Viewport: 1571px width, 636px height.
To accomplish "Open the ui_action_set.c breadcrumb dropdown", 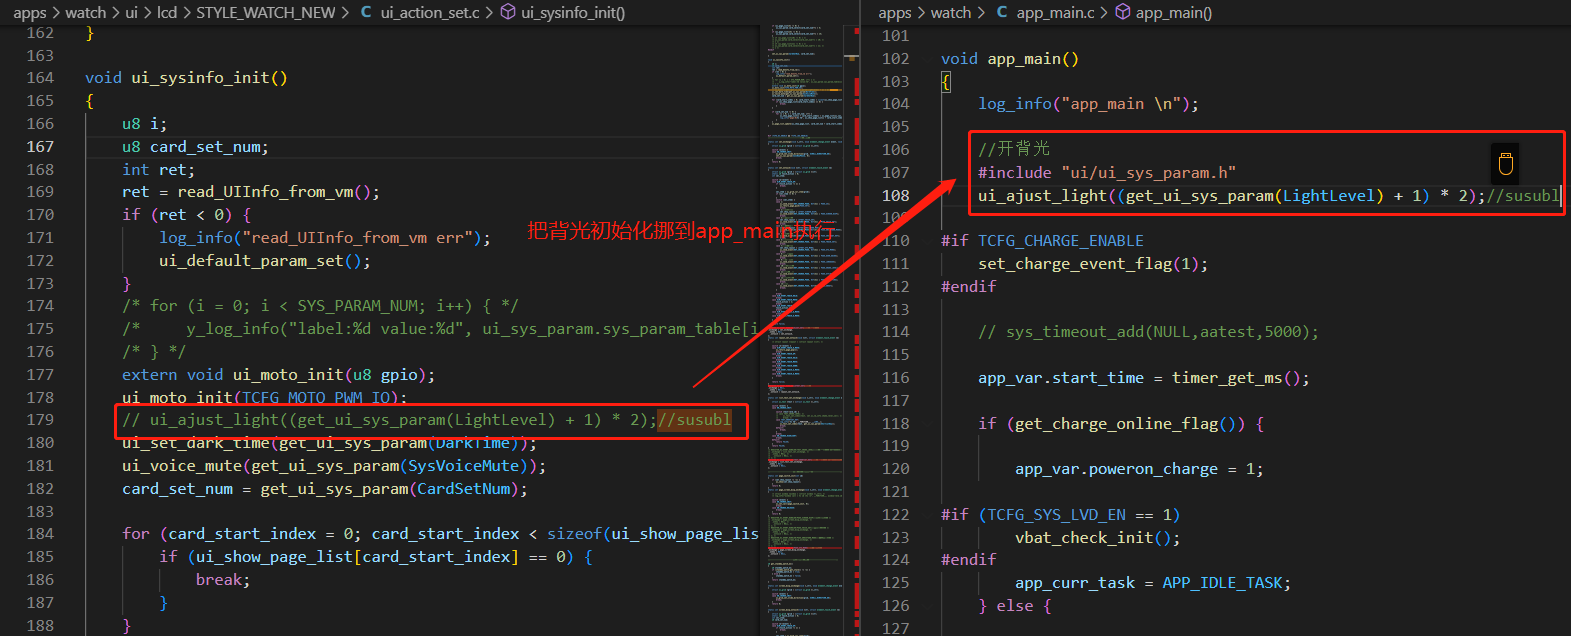I will coord(430,12).
